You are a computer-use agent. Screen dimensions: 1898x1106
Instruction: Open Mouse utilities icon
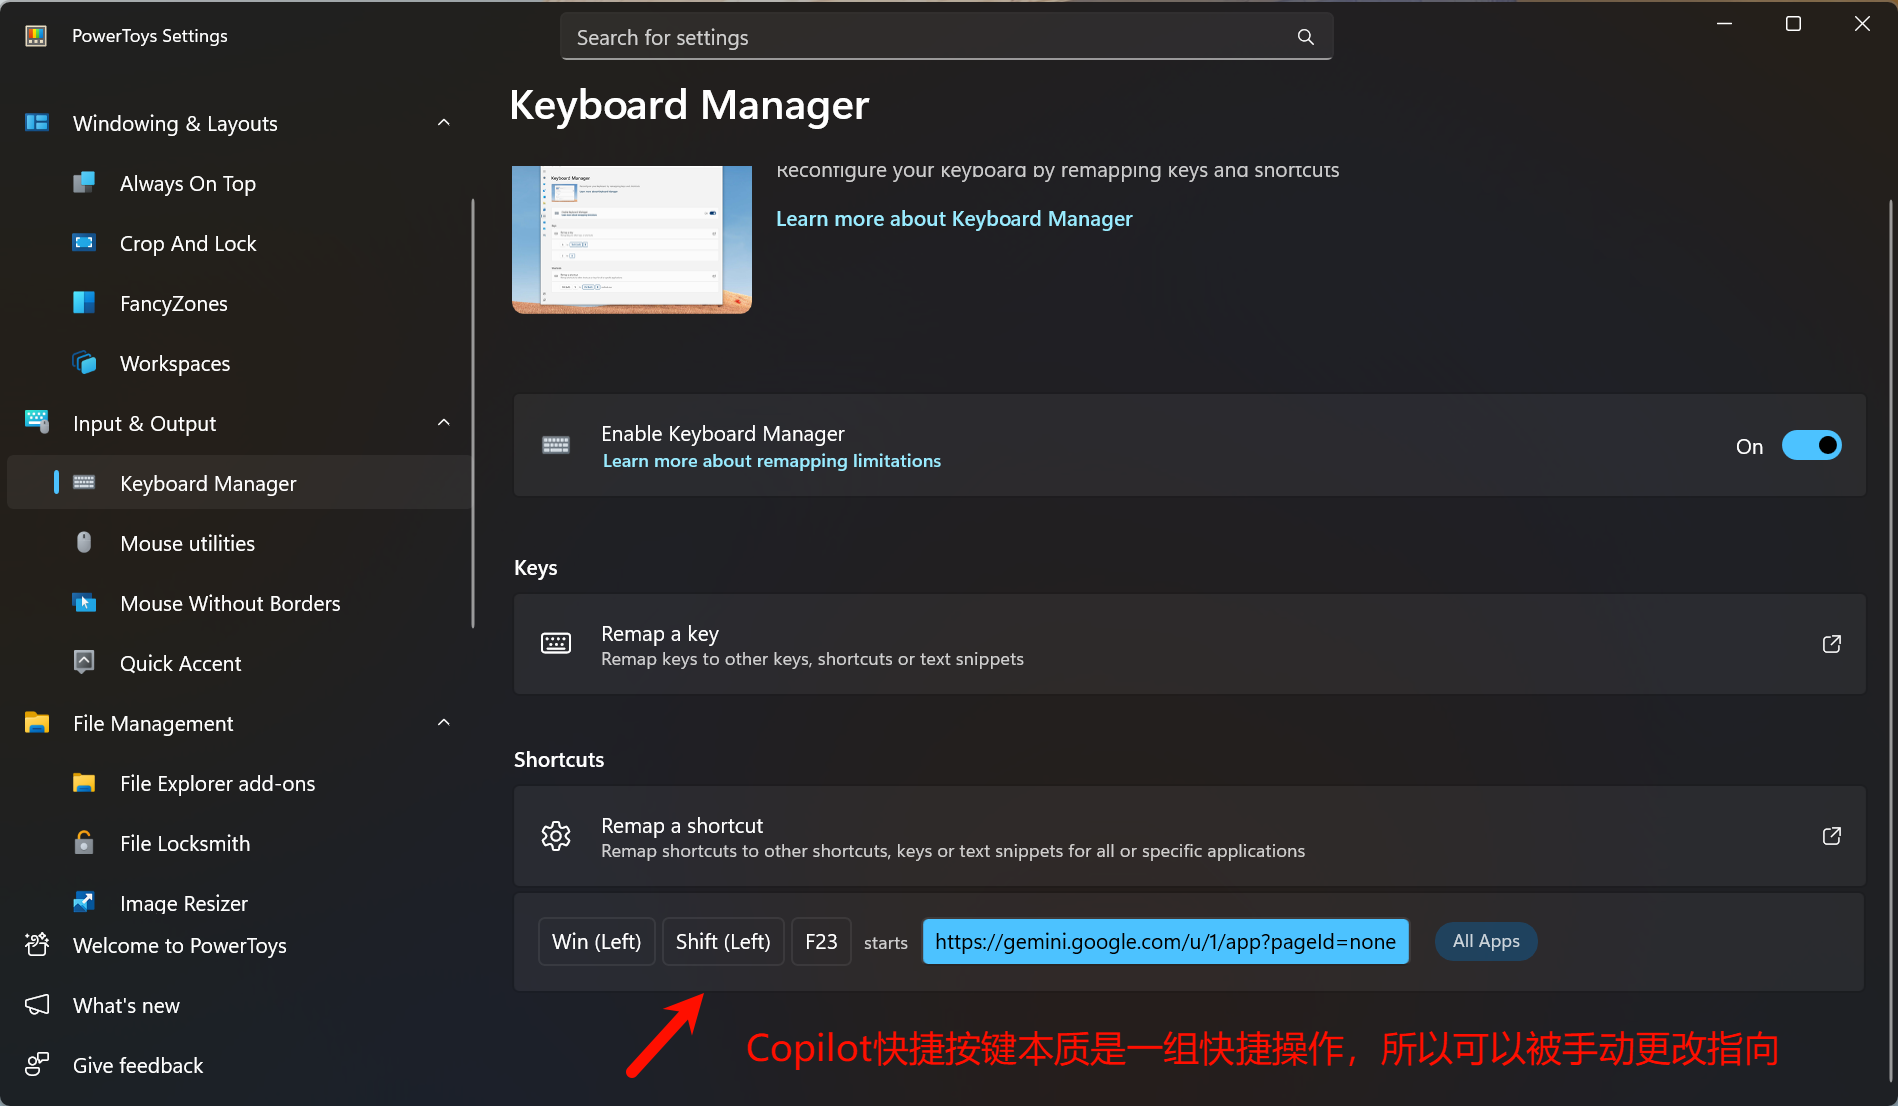pyautogui.click(x=84, y=543)
